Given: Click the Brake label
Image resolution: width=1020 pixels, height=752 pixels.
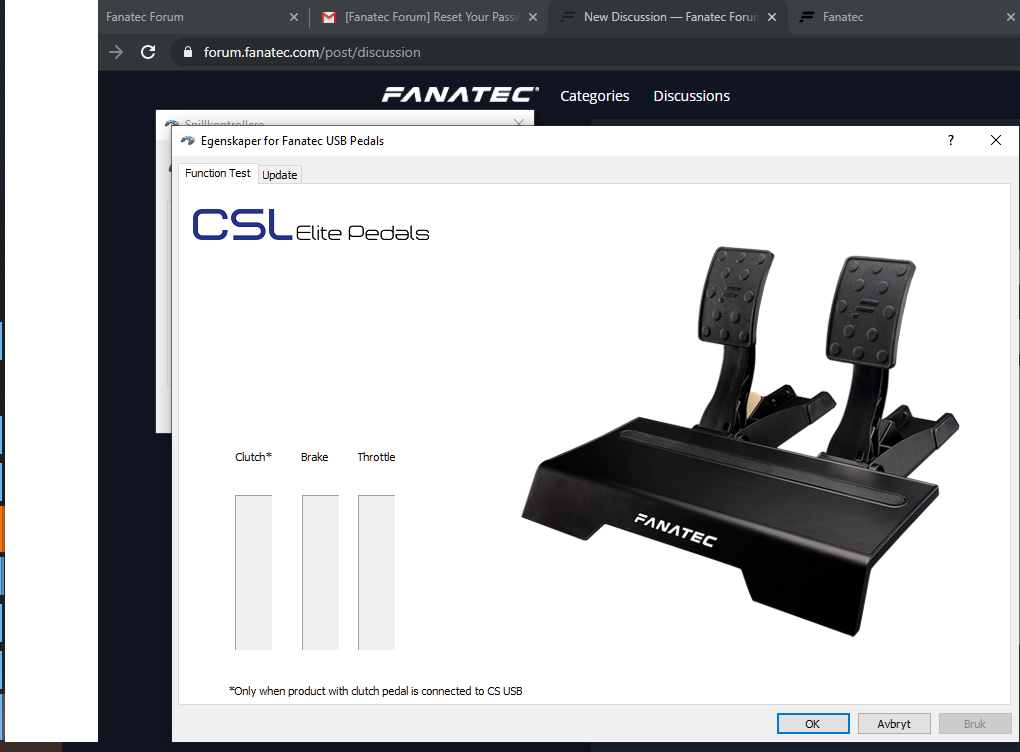Looking at the screenshot, I should 314,457.
